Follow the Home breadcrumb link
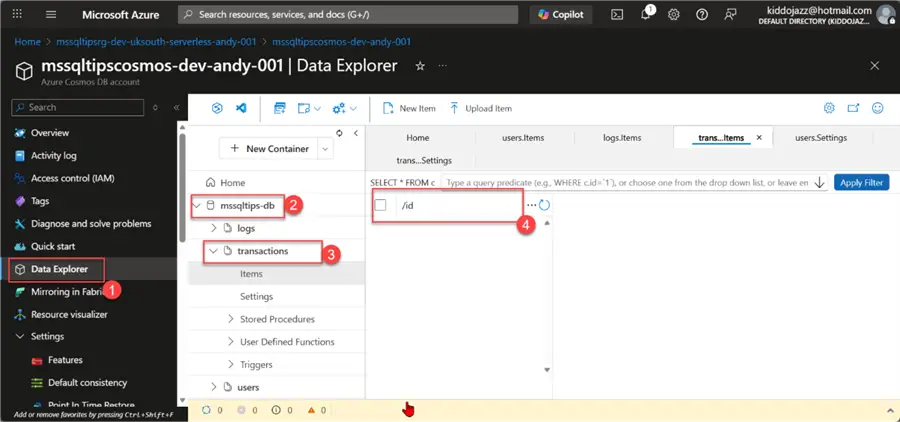This screenshot has width=900, height=422. 28,42
